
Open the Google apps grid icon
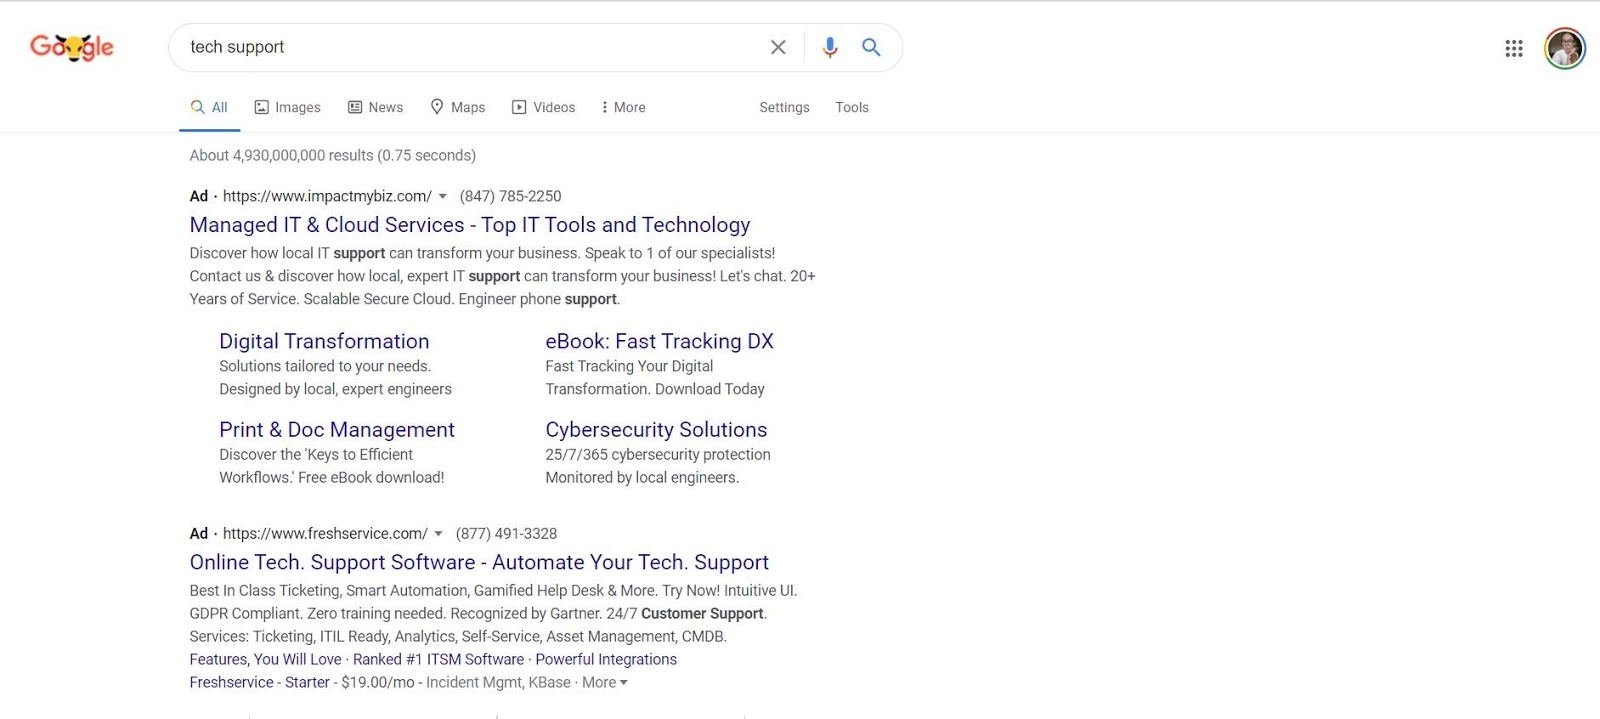1513,47
